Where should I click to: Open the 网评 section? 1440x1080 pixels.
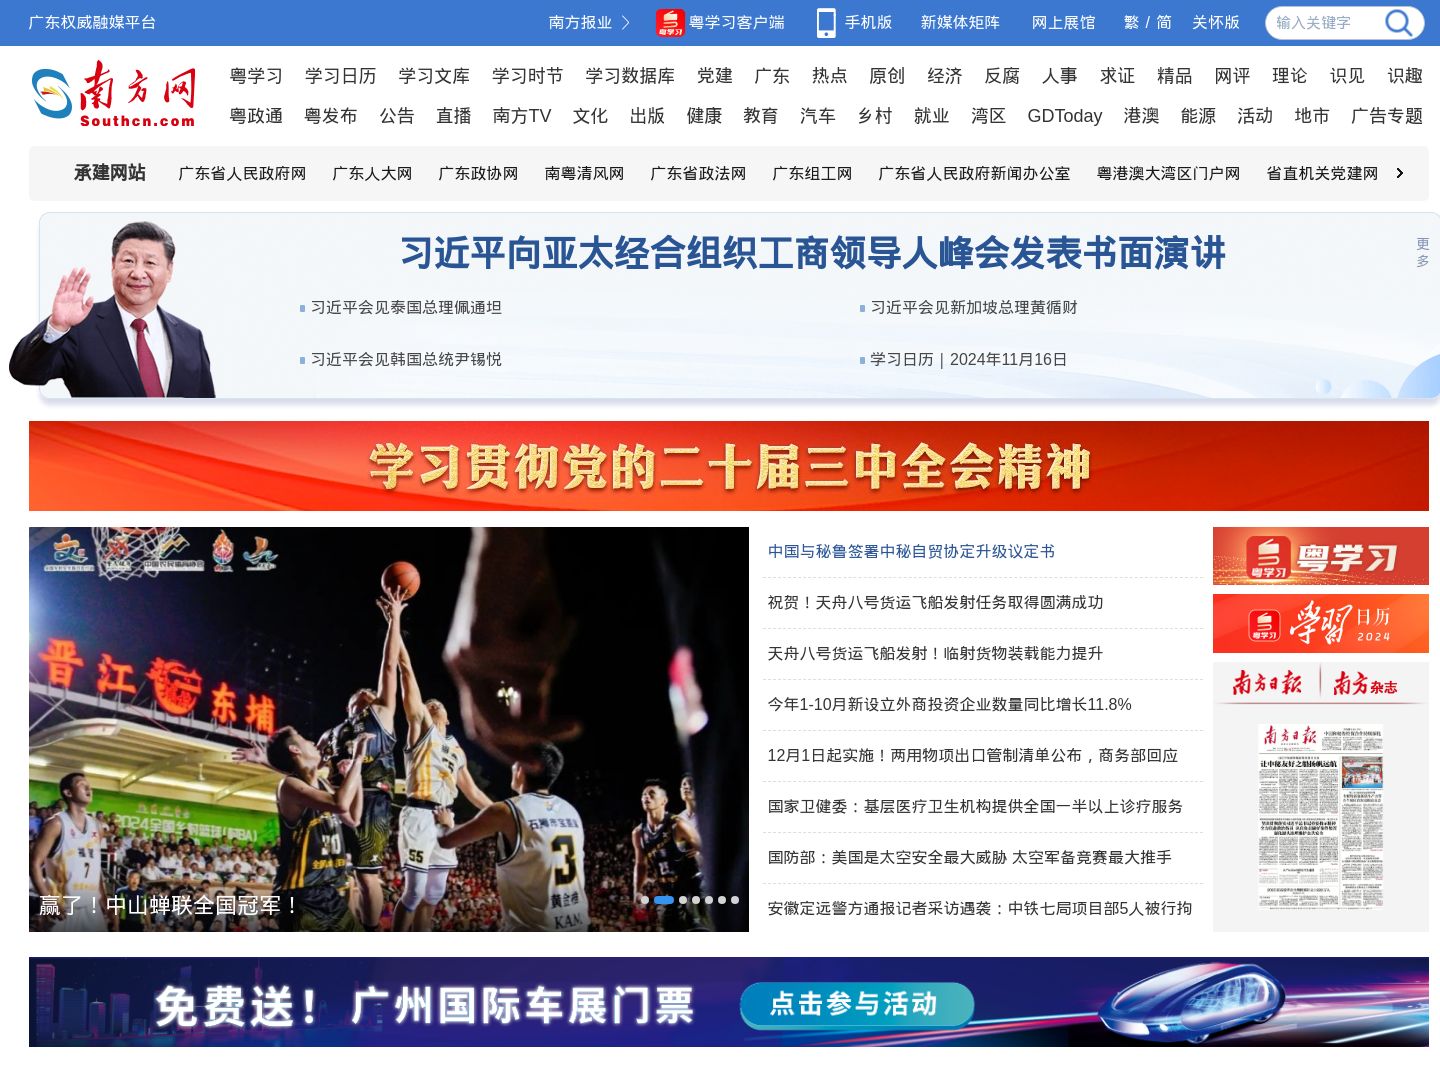coord(1232,76)
